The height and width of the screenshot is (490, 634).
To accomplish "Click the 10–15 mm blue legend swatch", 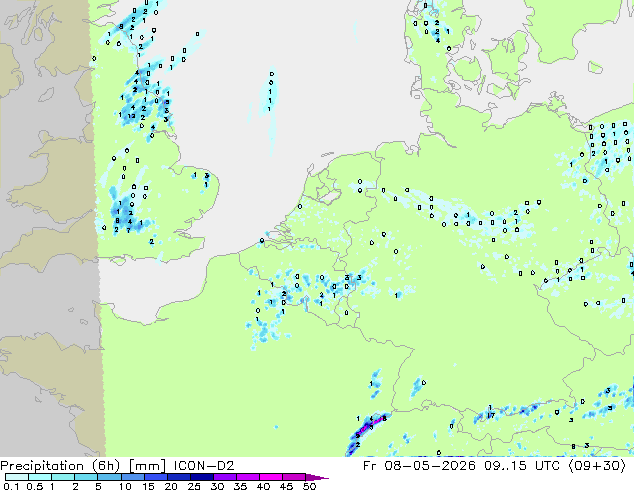I will click(132, 477).
